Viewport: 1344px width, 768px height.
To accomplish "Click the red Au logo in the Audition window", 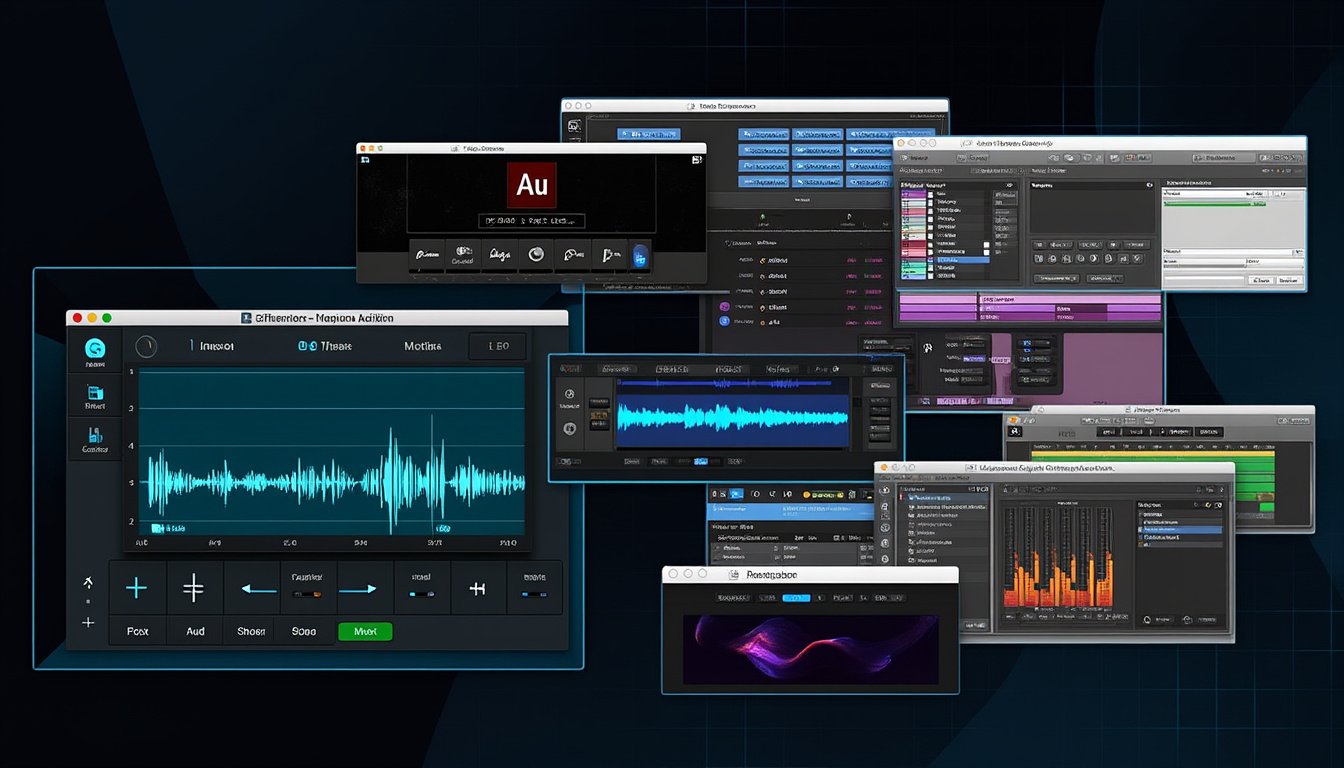I will (x=531, y=186).
